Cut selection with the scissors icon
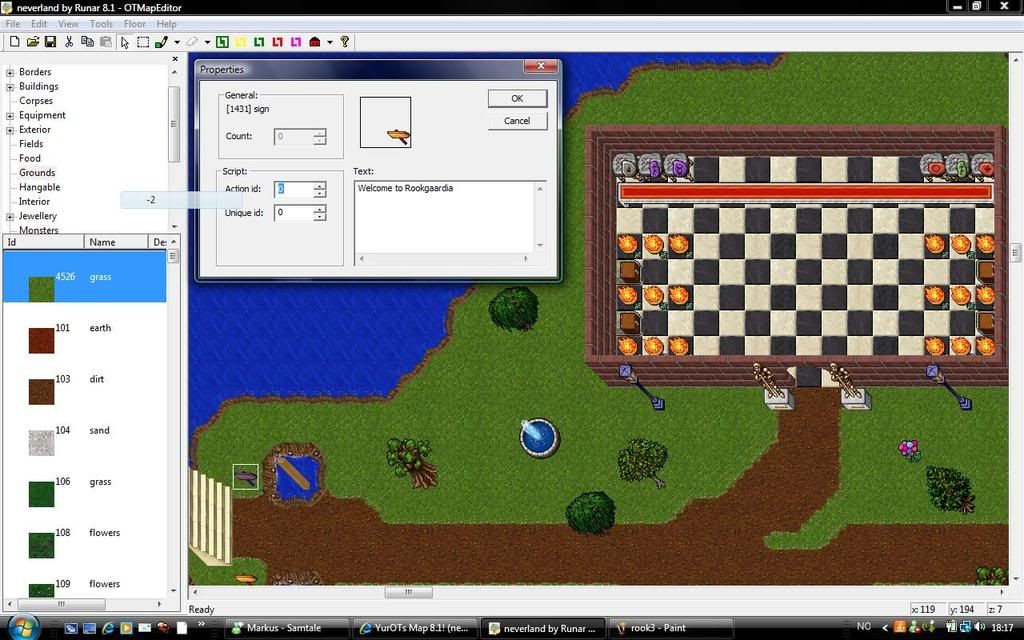This screenshot has height=640, width=1024. 69,42
